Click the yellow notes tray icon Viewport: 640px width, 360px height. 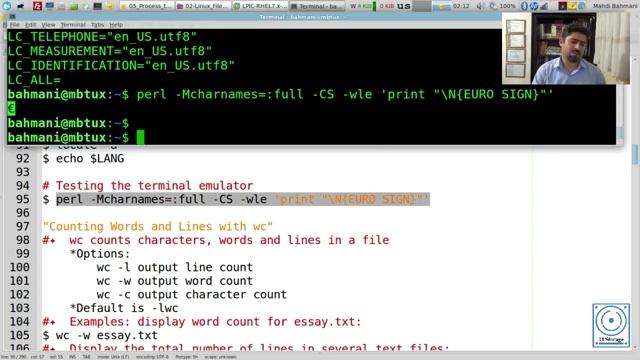pyautogui.click(x=572, y=6)
